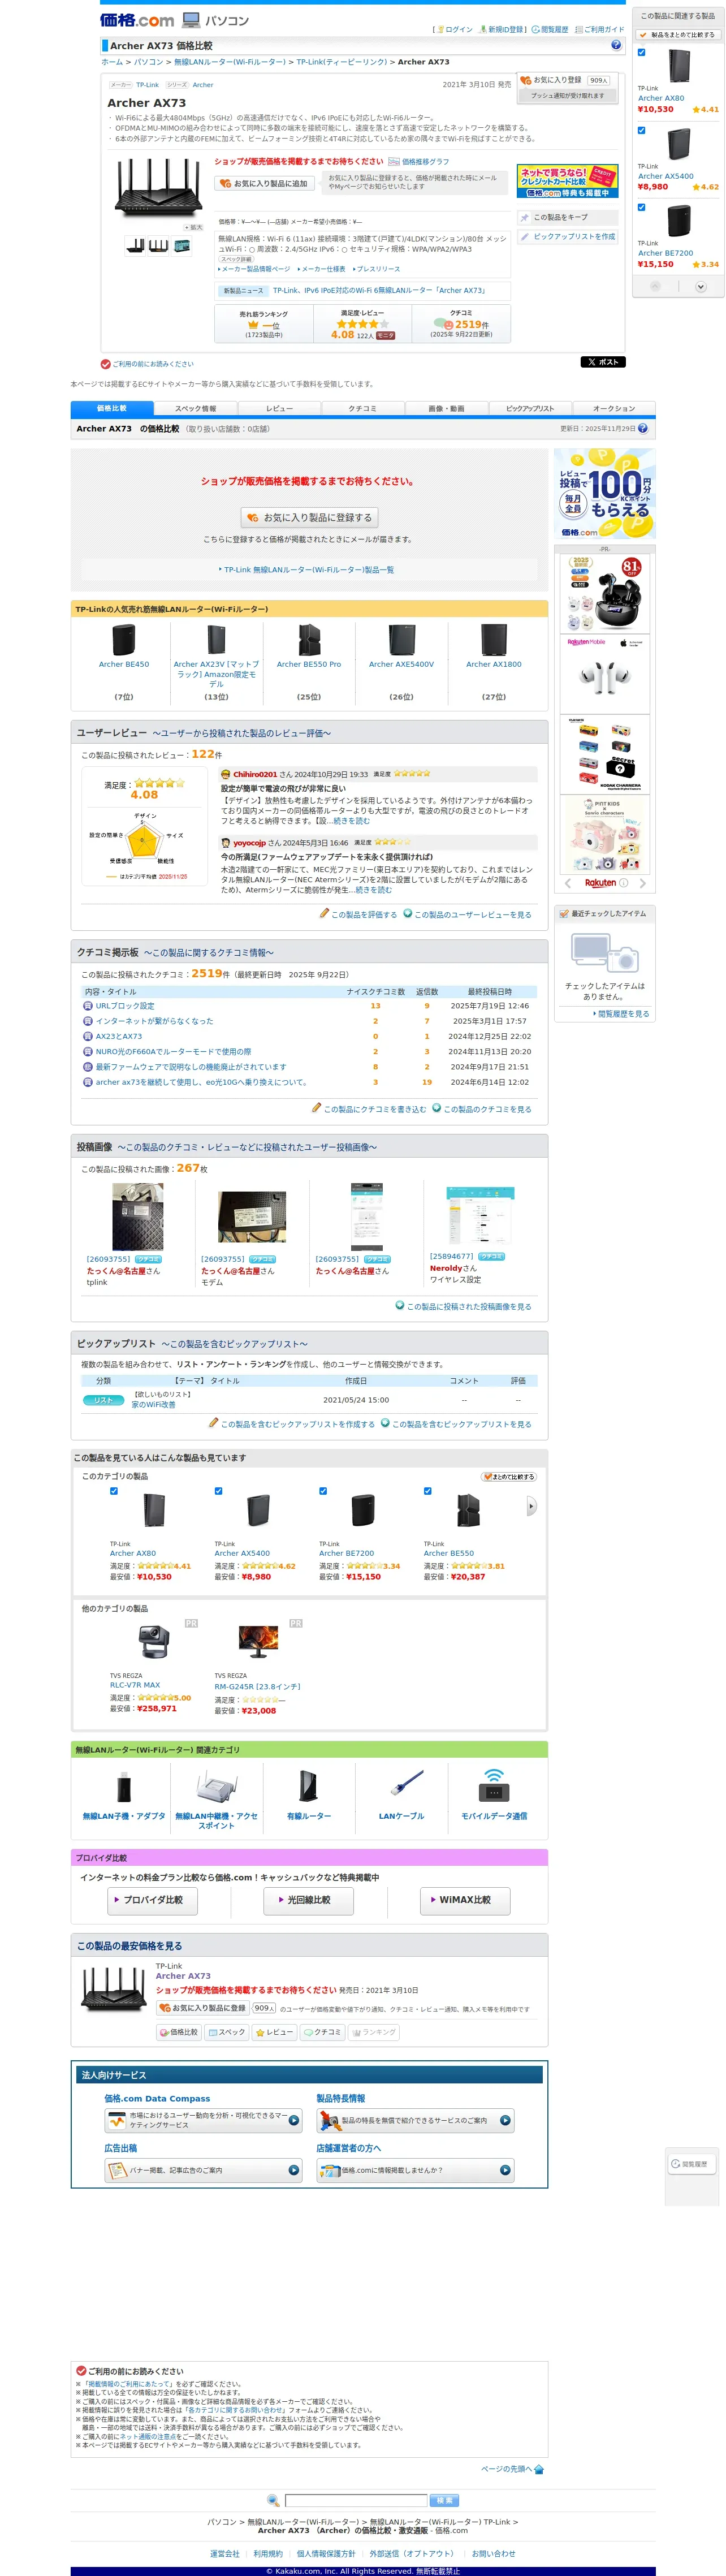Image resolution: width=726 pixels, height=2576 pixels.
Task: Click the Archer BE450 product thumbnail
Action: pyautogui.click(x=124, y=640)
